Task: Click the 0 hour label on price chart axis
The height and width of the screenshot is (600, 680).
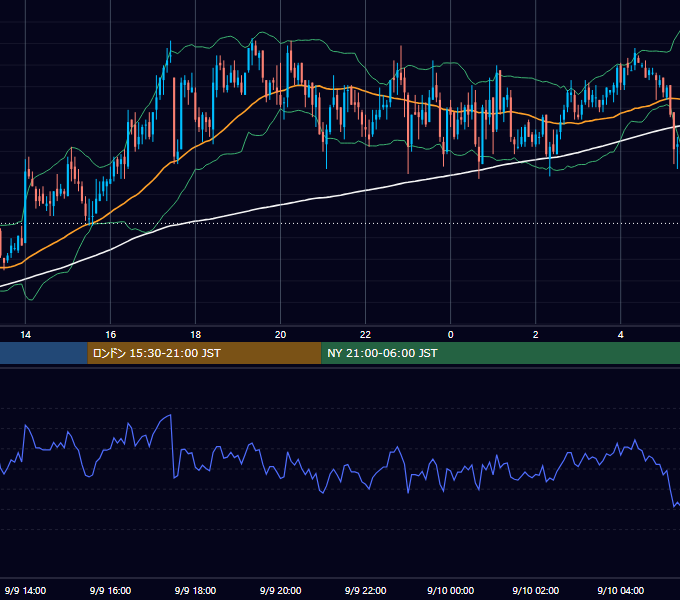Action: (x=451, y=335)
